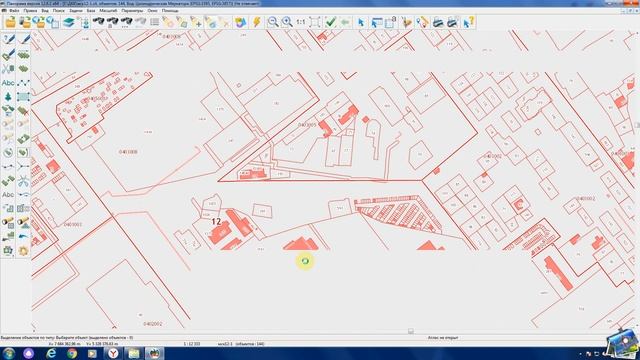640x360 pixels.
Task: Click the bold '12' map label
Action: coord(216,222)
